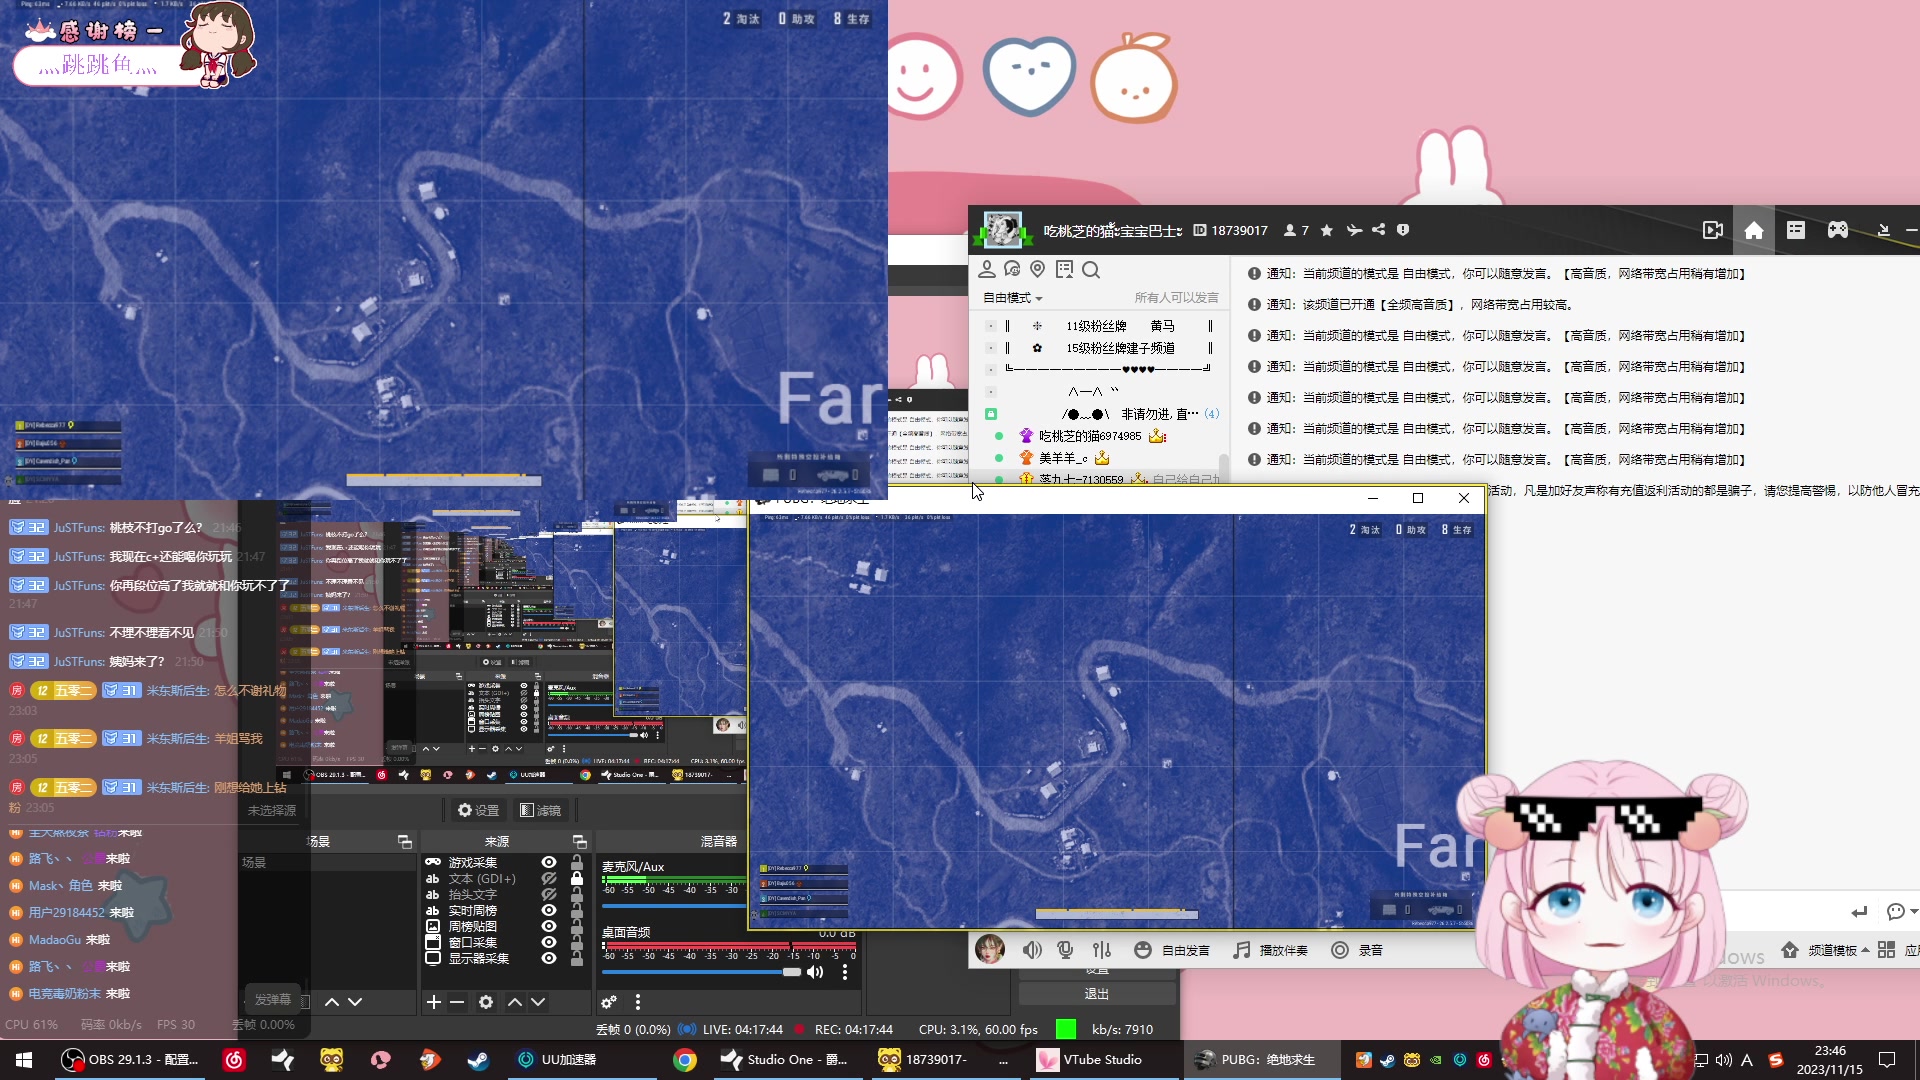Open the Windows notification center

coord(1887,1060)
